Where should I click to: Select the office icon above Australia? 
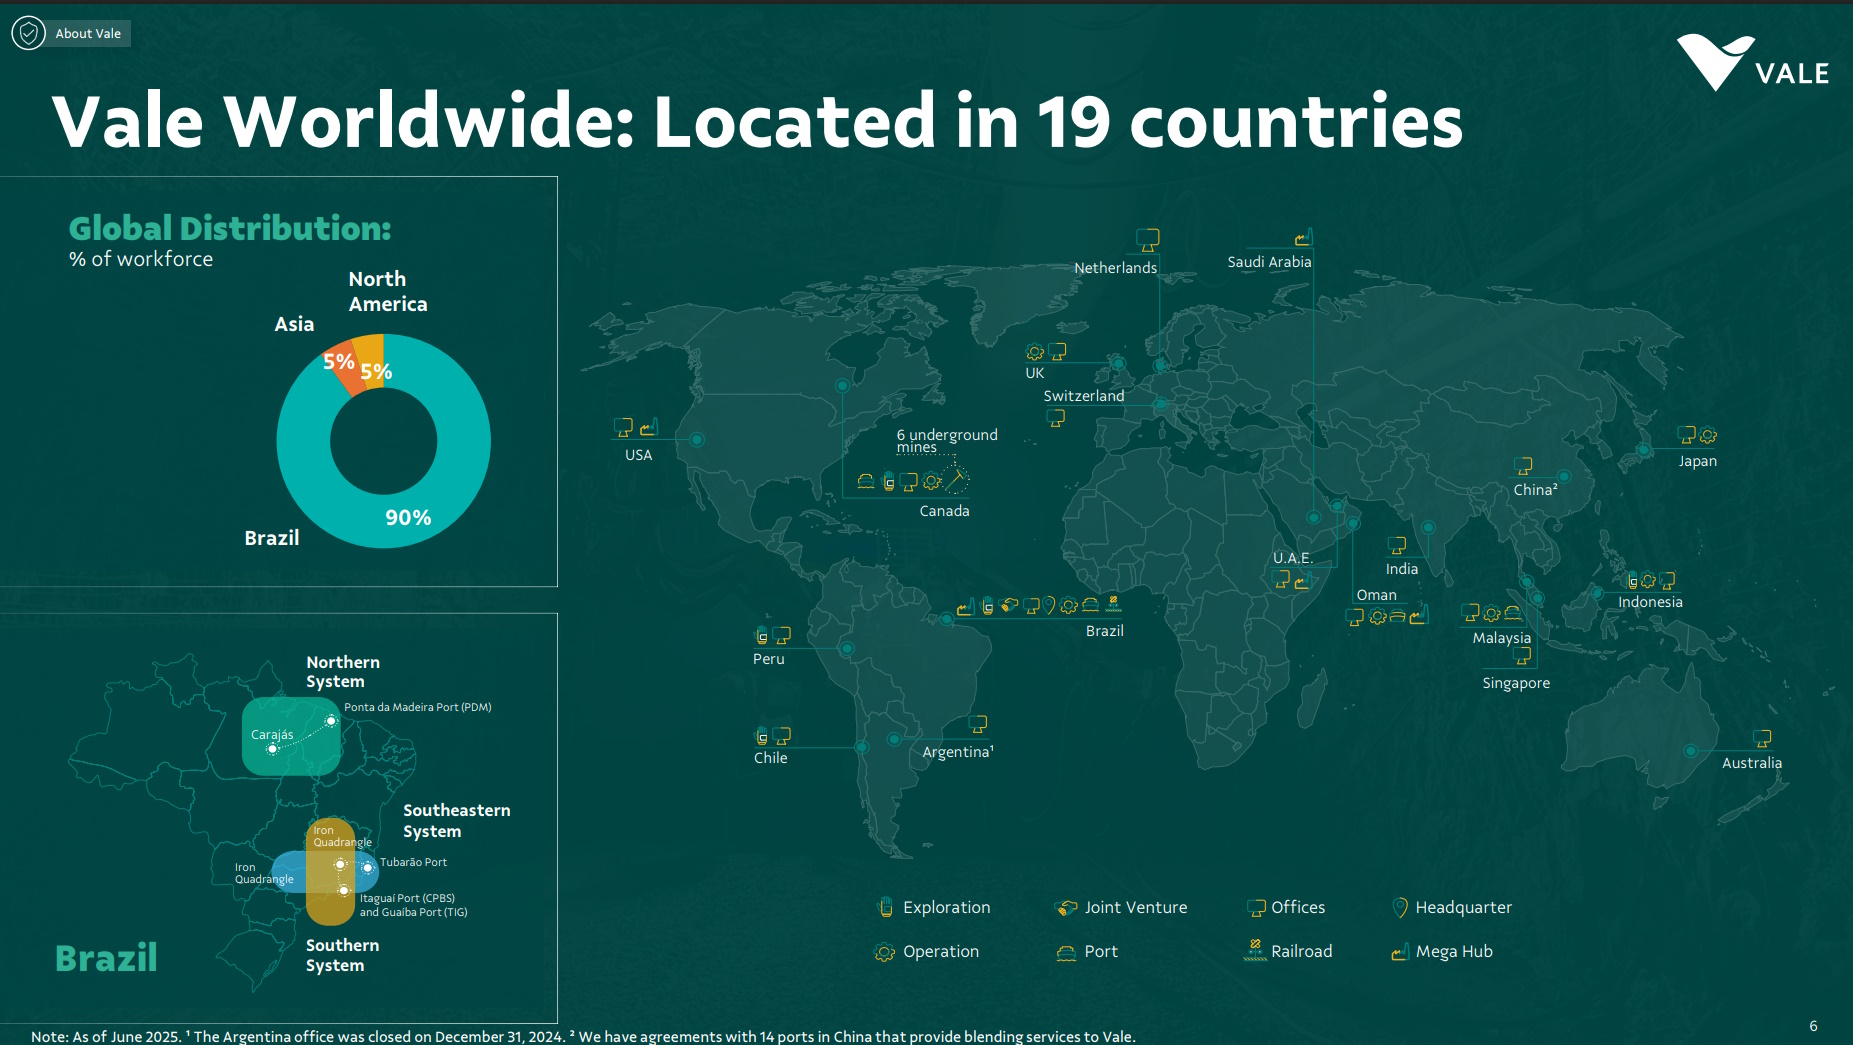1762,738
